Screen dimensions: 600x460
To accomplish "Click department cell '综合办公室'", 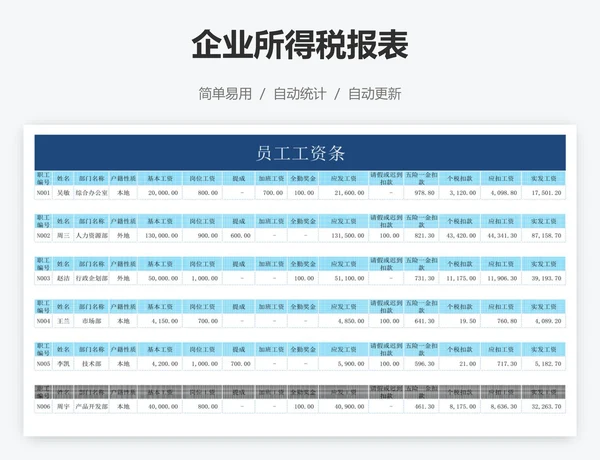I will [91, 193].
